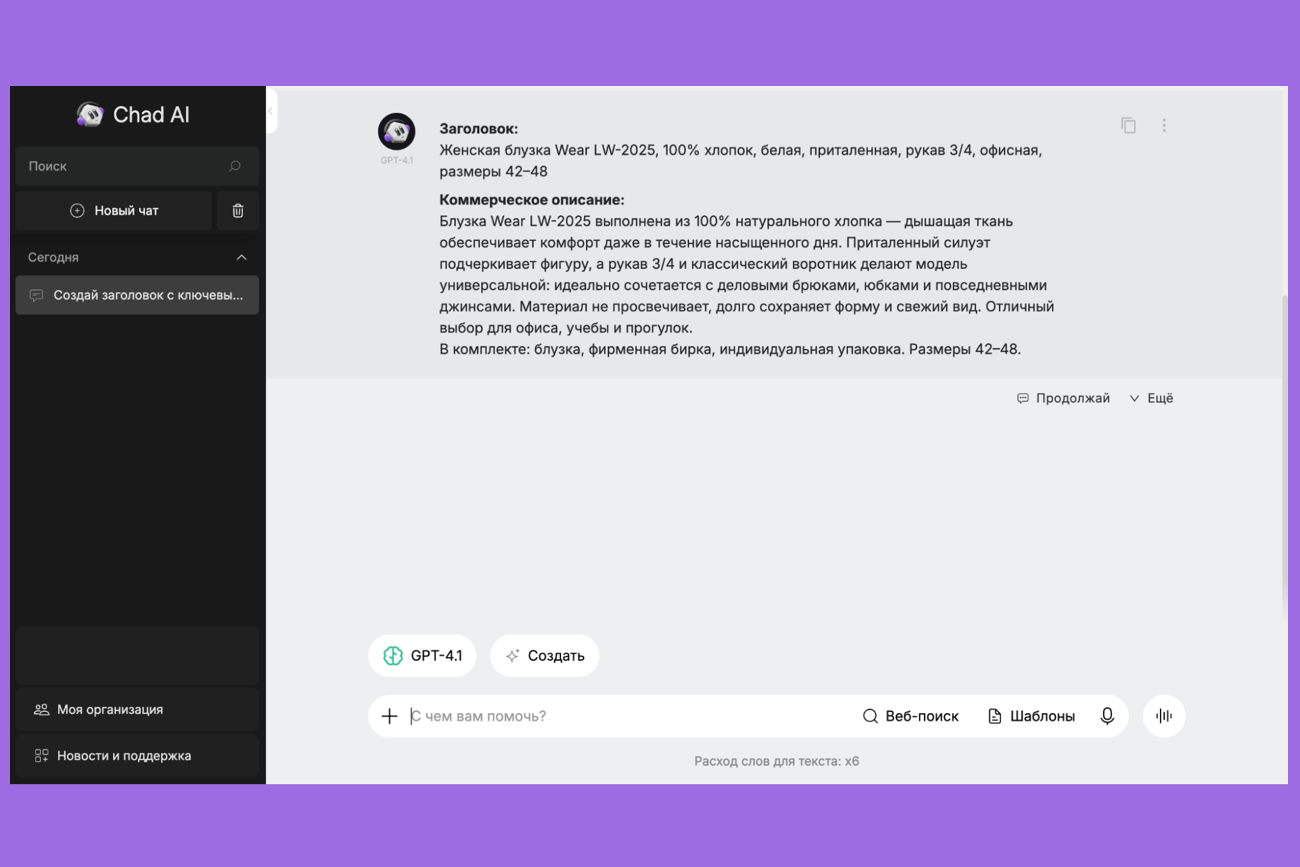The height and width of the screenshot is (867, 1300).
Task: Open the message three-dot options menu
Action: [x=1164, y=125]
